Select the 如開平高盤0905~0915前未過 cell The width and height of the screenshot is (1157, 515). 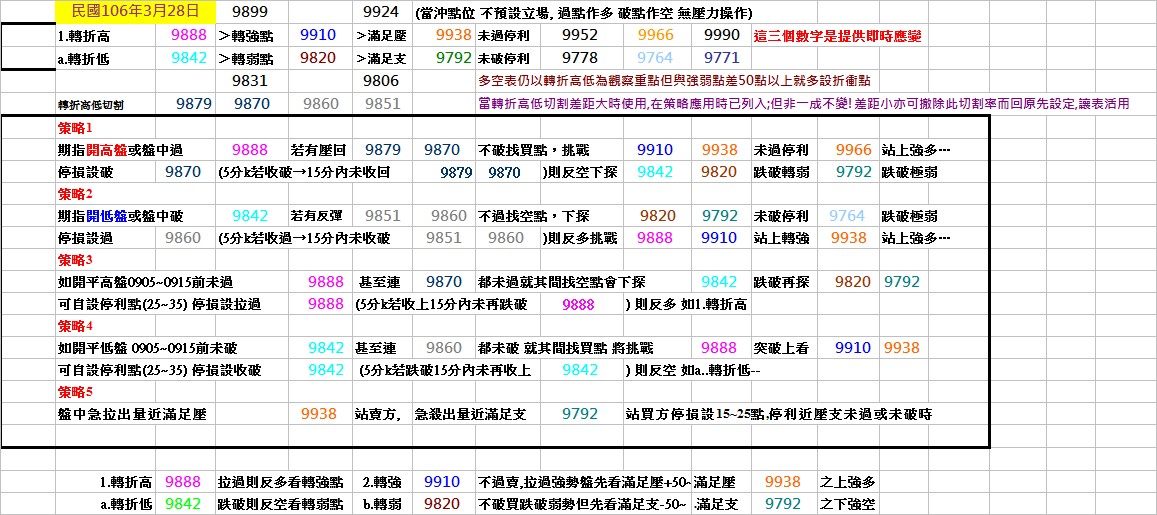(x=145, y=283)
